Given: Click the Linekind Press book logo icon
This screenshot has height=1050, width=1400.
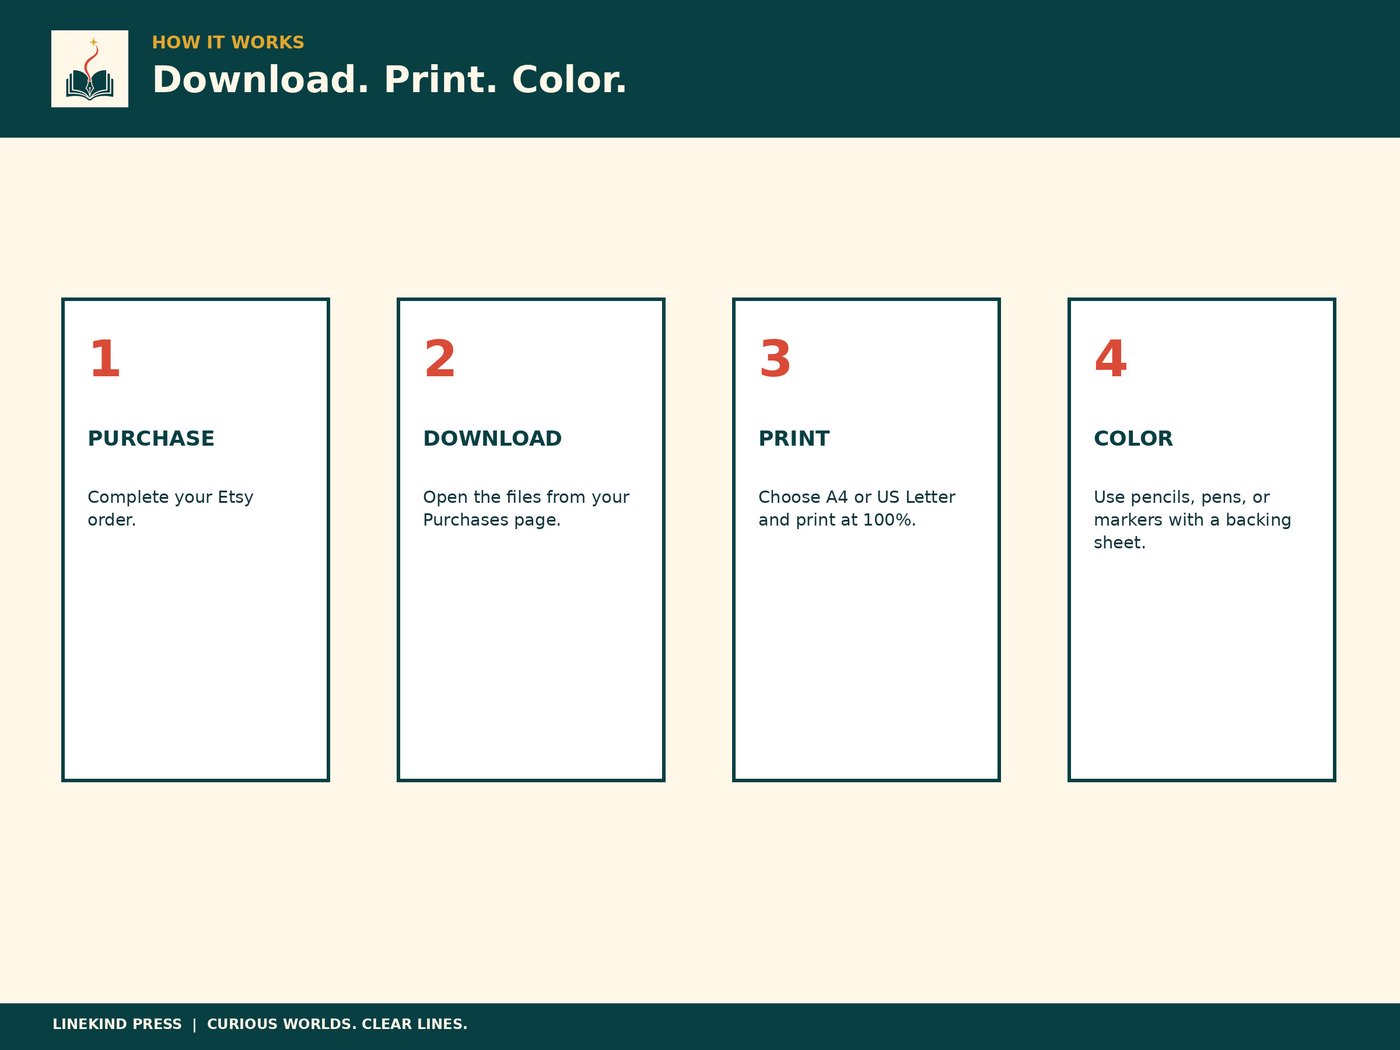Looking at the screenshot, I should click(90, 69).
